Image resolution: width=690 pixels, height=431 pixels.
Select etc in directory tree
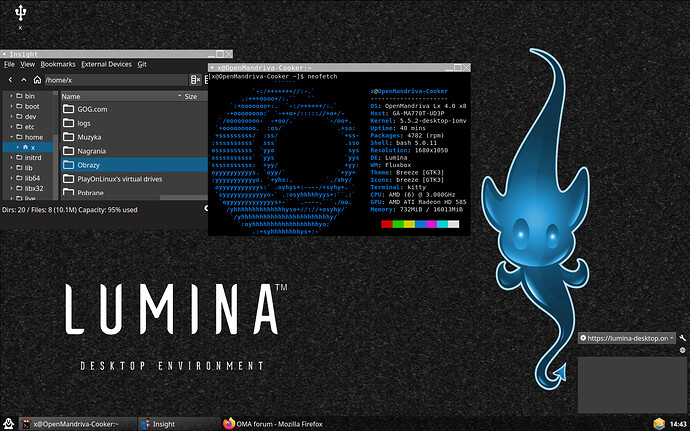pos(29,127)
